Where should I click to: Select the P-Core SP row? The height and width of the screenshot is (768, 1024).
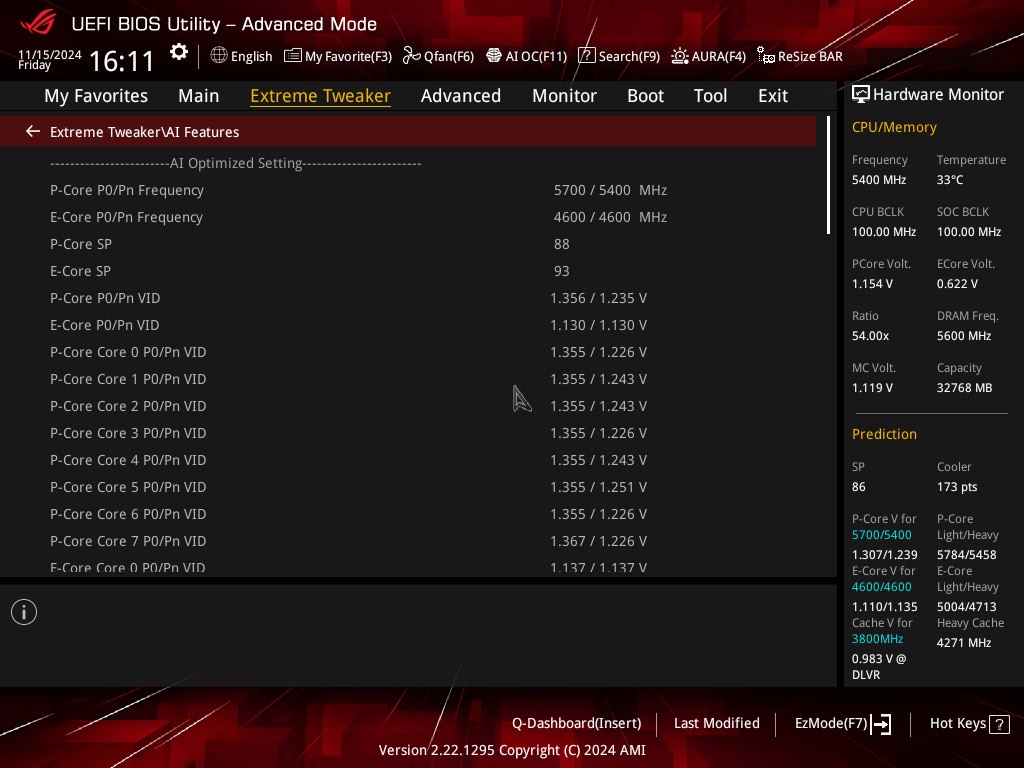(x=408, y=244)
